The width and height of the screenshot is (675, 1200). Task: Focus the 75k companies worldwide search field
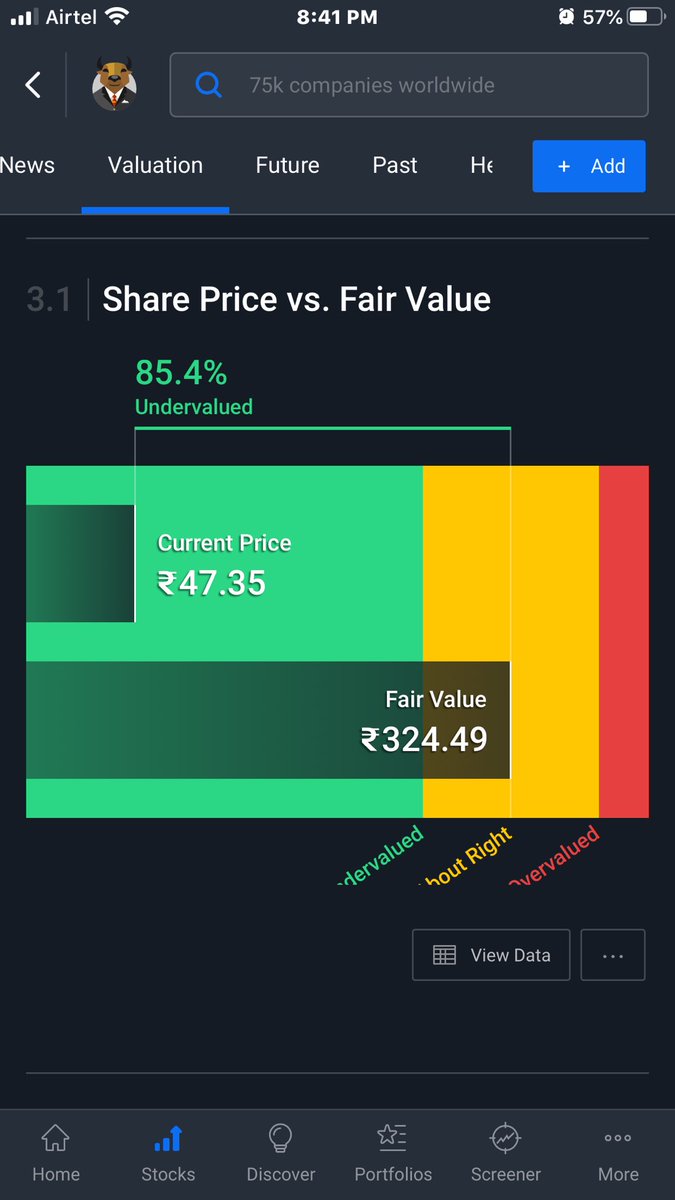pos(409,85)
